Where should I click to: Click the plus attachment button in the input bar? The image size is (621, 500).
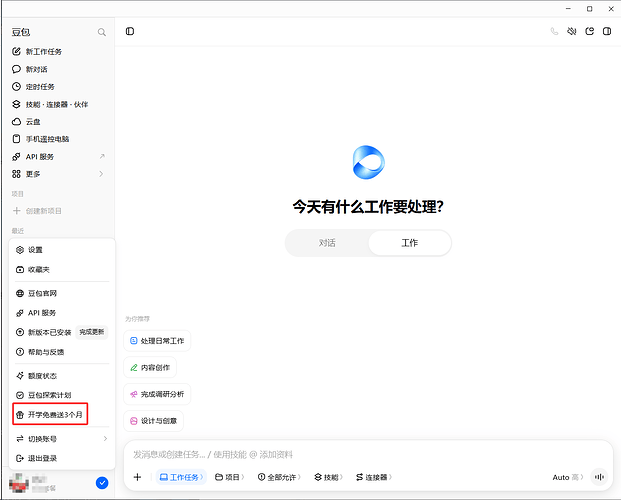click(x=137, y=477)
